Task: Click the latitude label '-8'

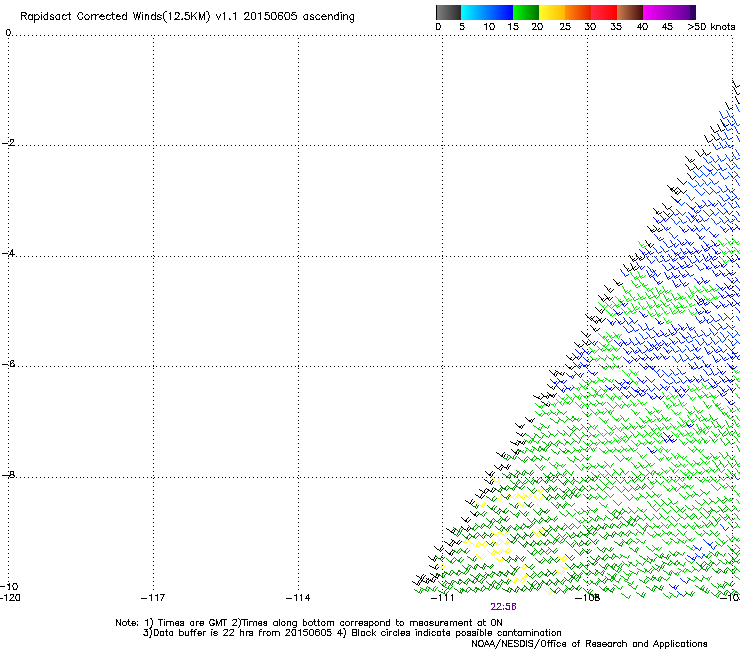Action: click(x=8, y=474)
